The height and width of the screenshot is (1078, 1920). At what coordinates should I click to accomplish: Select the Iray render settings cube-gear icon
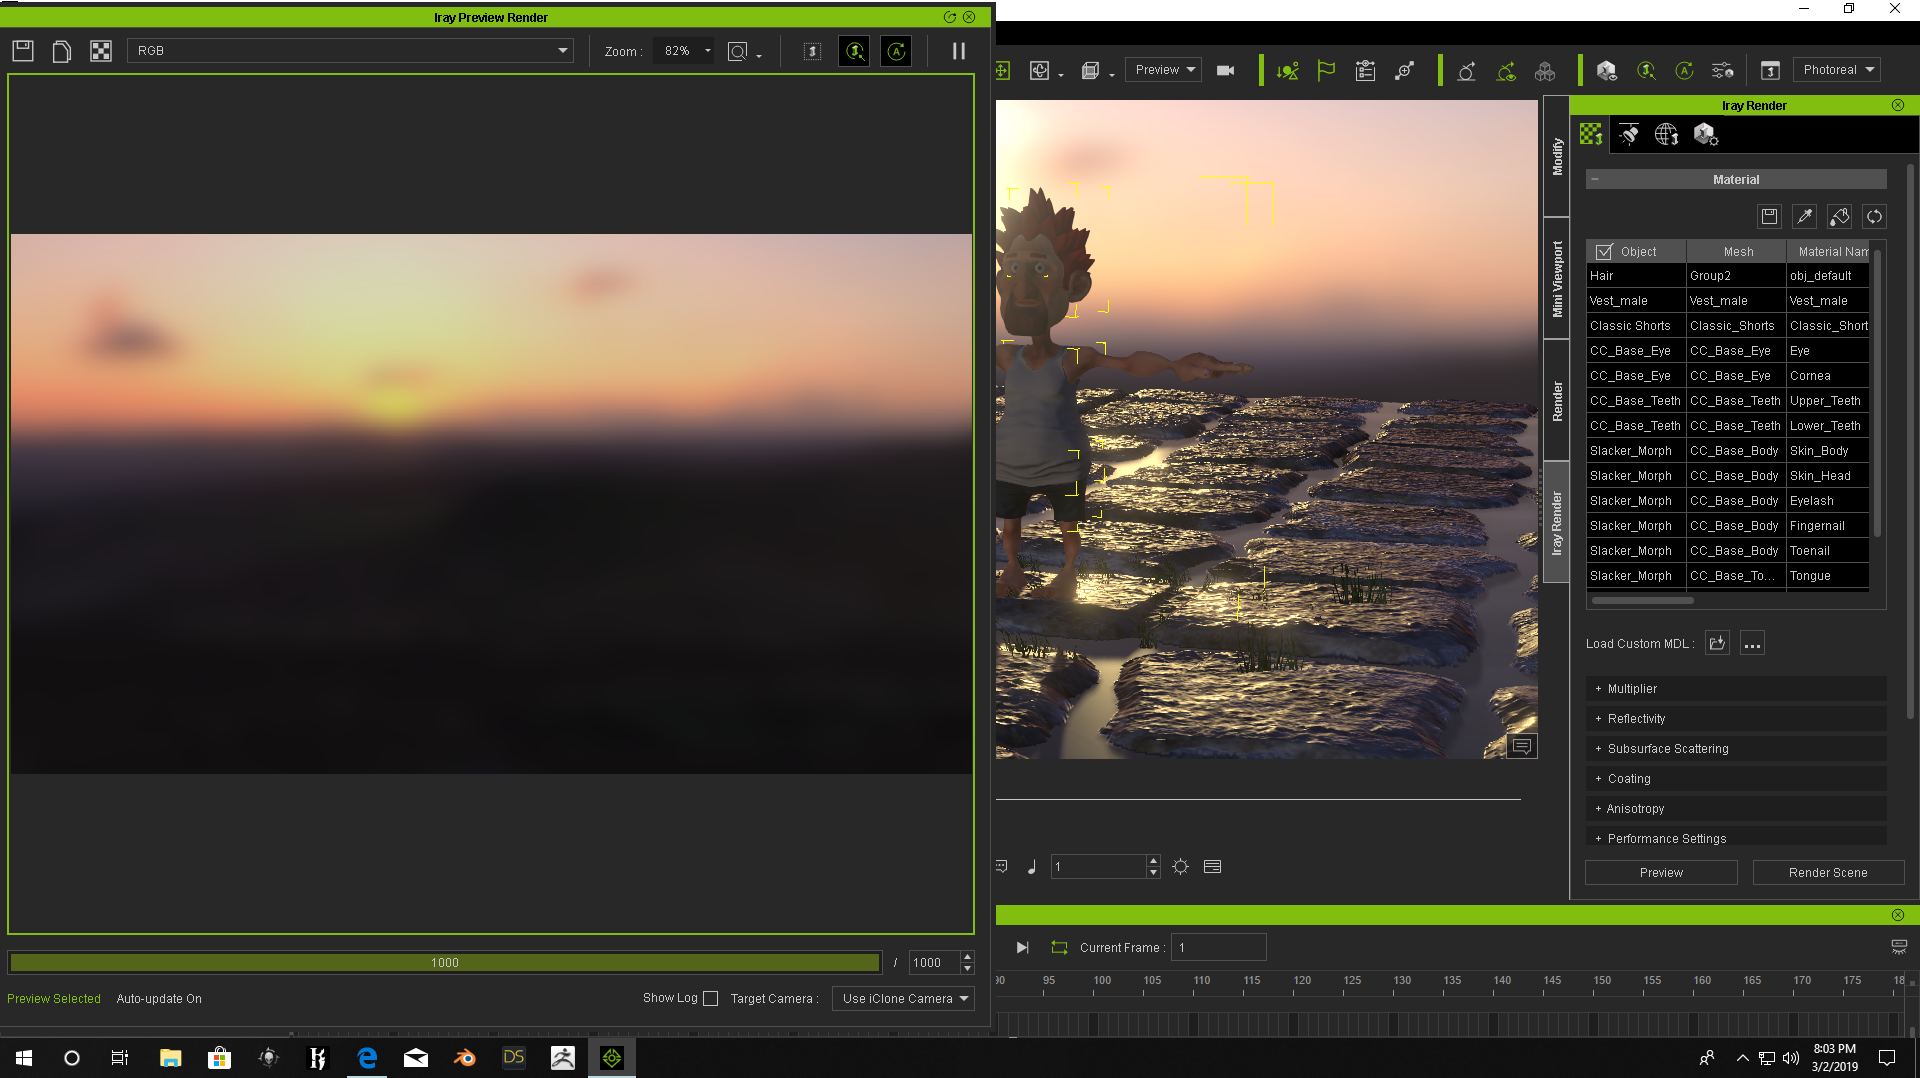[x=1706, y=134]
